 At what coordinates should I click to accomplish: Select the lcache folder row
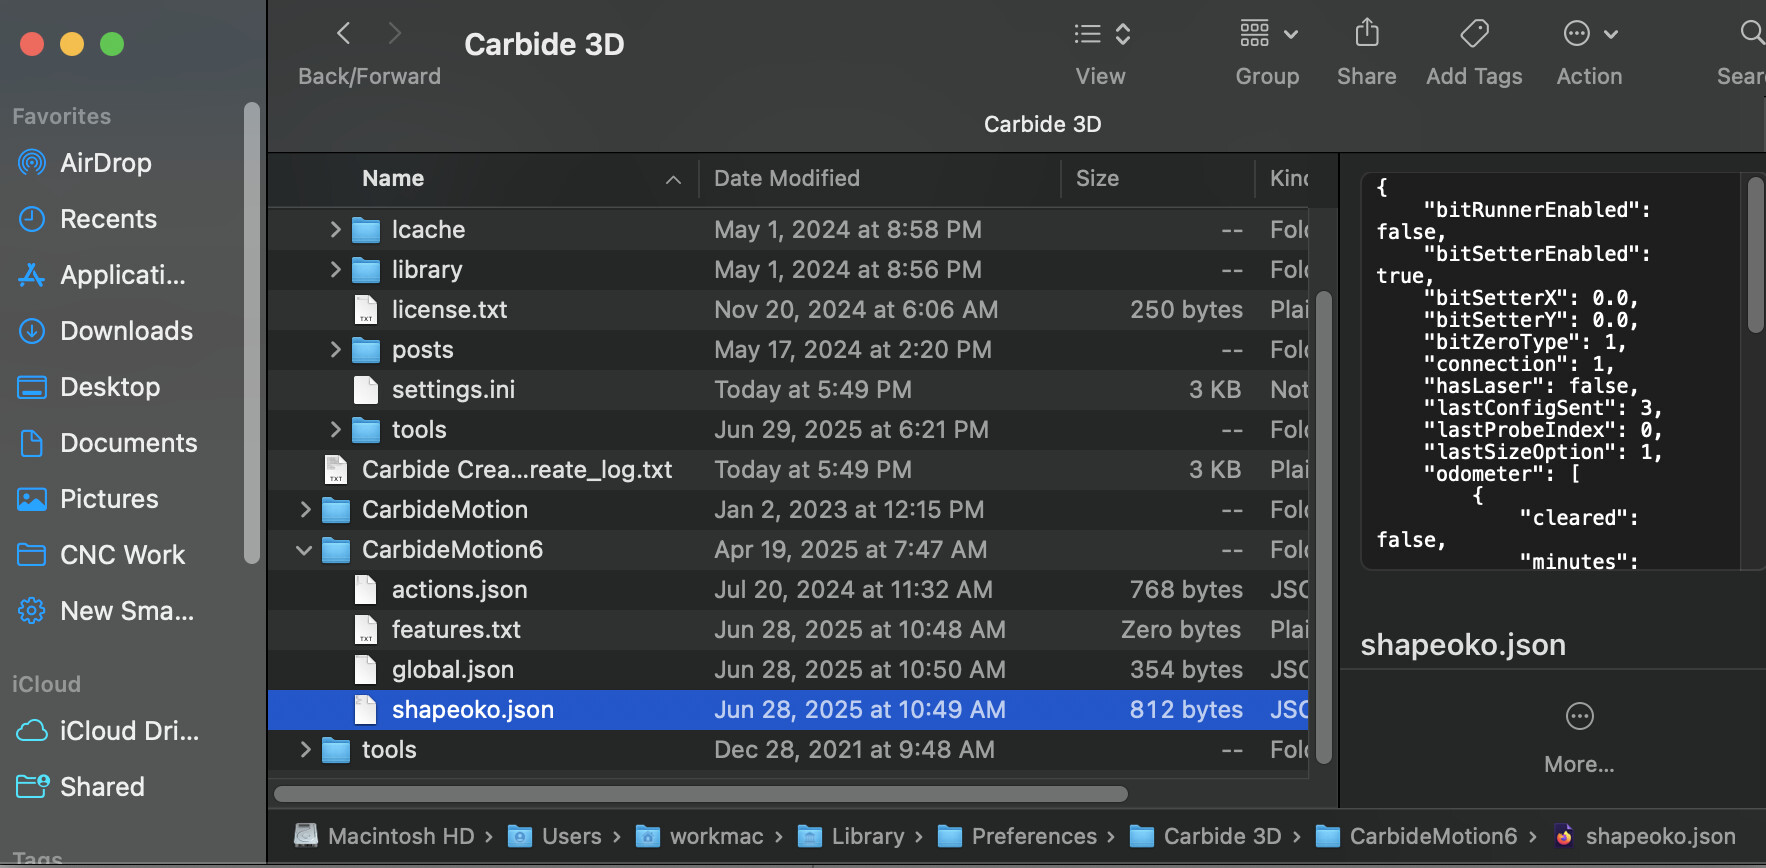click(788, 230)
